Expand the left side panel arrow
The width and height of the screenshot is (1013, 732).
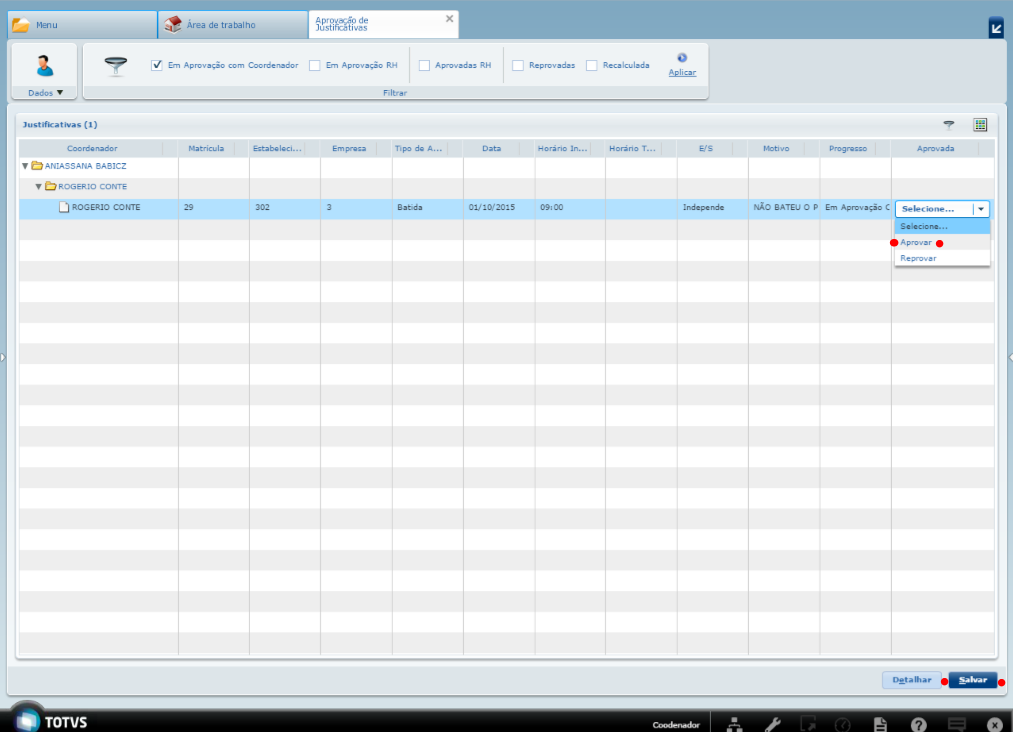[3, 357]
